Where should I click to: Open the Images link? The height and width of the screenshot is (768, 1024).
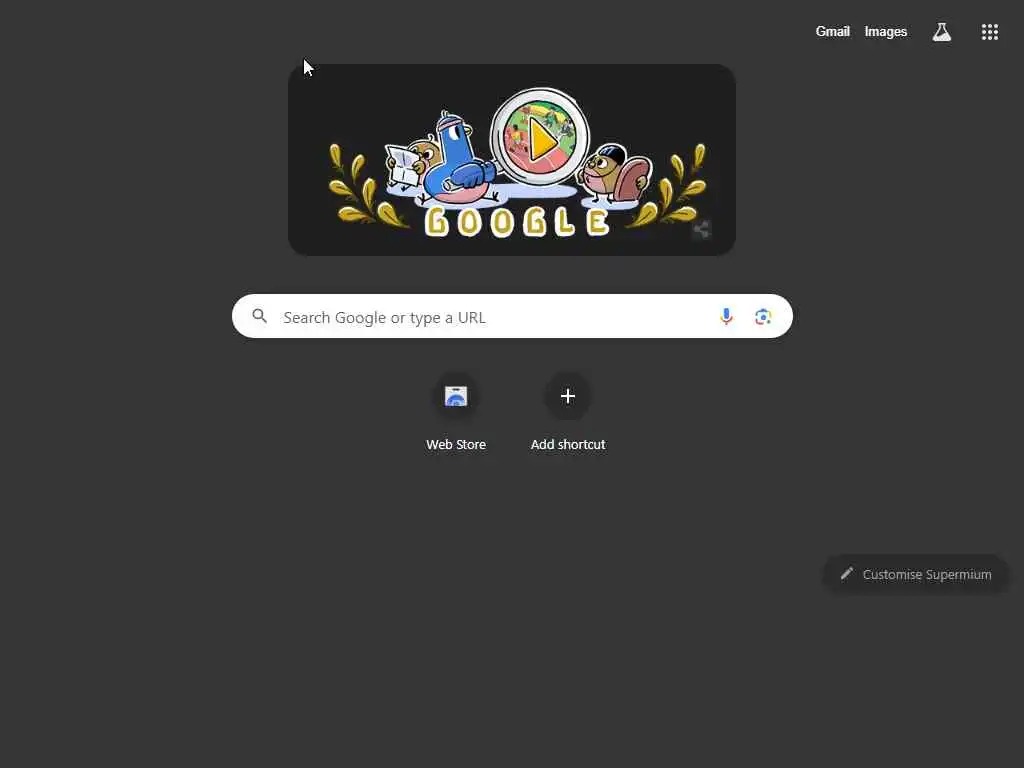tap(886, 31)
